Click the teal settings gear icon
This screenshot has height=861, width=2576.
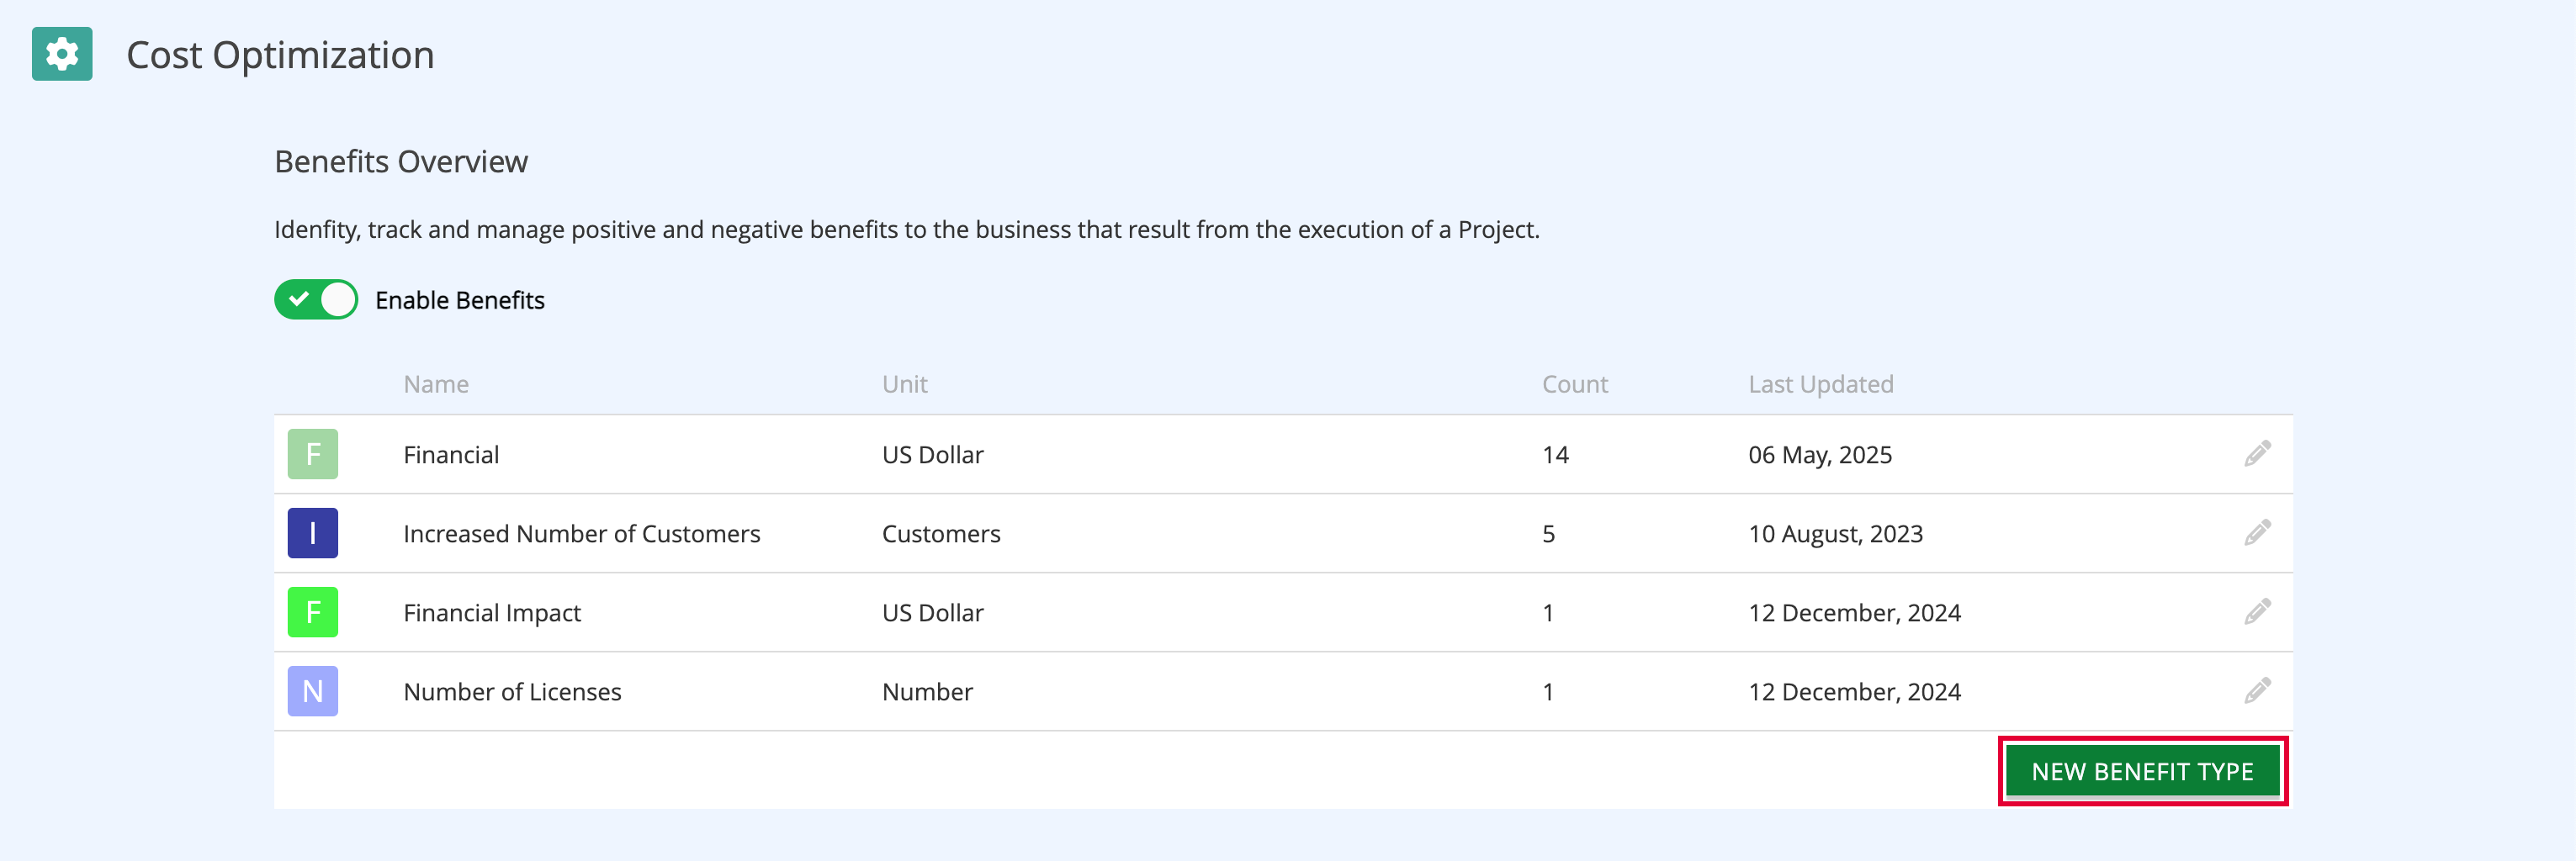pos(62,54)
